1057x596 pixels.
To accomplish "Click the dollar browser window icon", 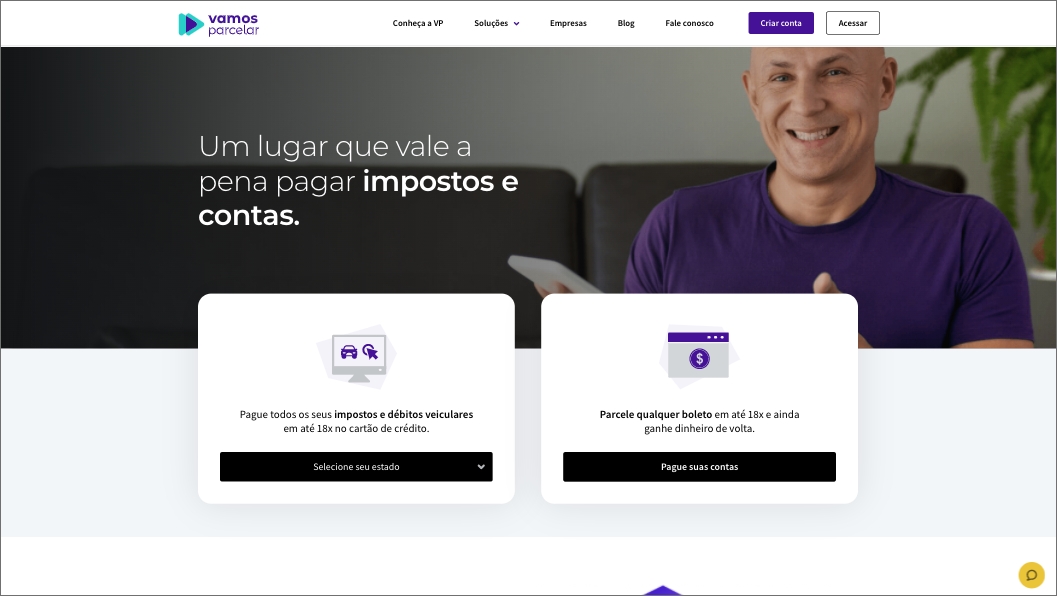I will coord(698,356).
